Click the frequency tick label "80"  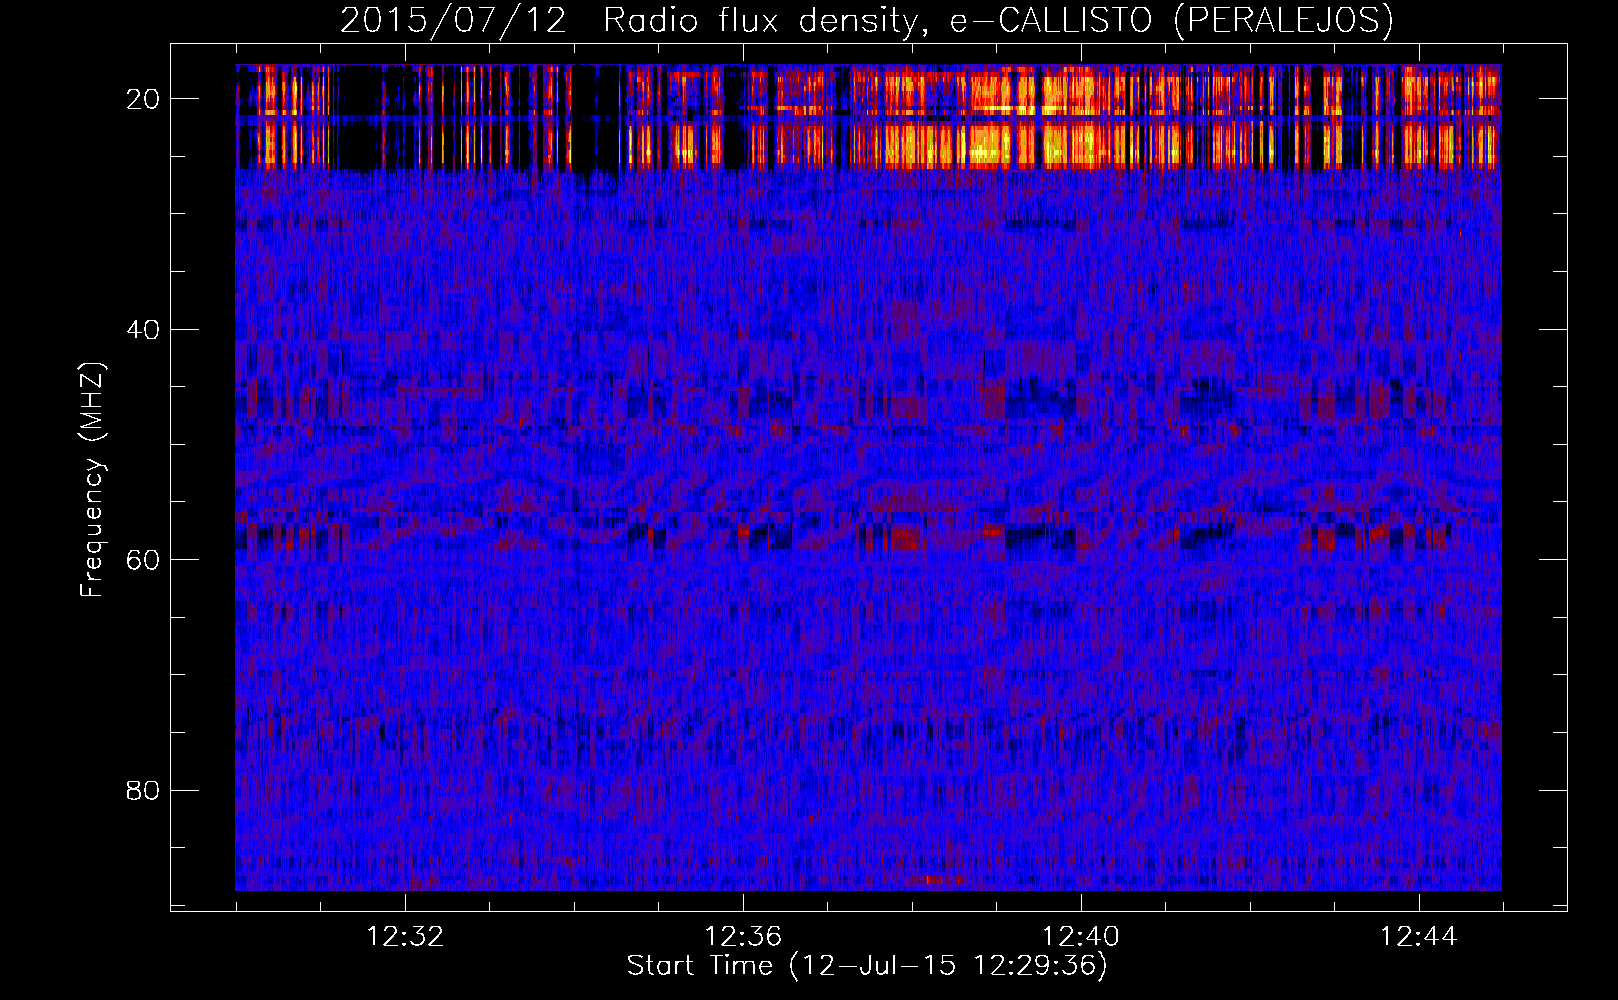click(x=143, y=791)
